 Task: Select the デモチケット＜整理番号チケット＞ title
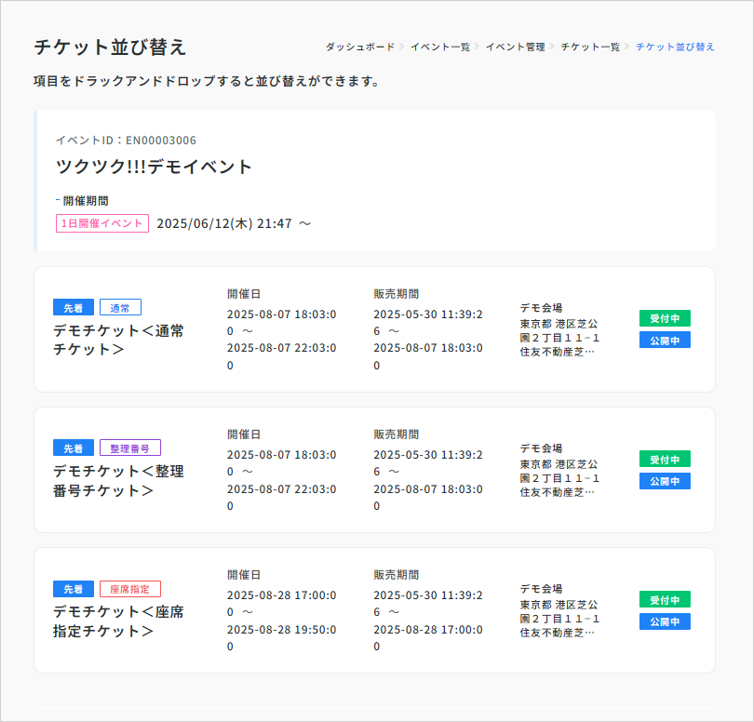pos(118,480)
